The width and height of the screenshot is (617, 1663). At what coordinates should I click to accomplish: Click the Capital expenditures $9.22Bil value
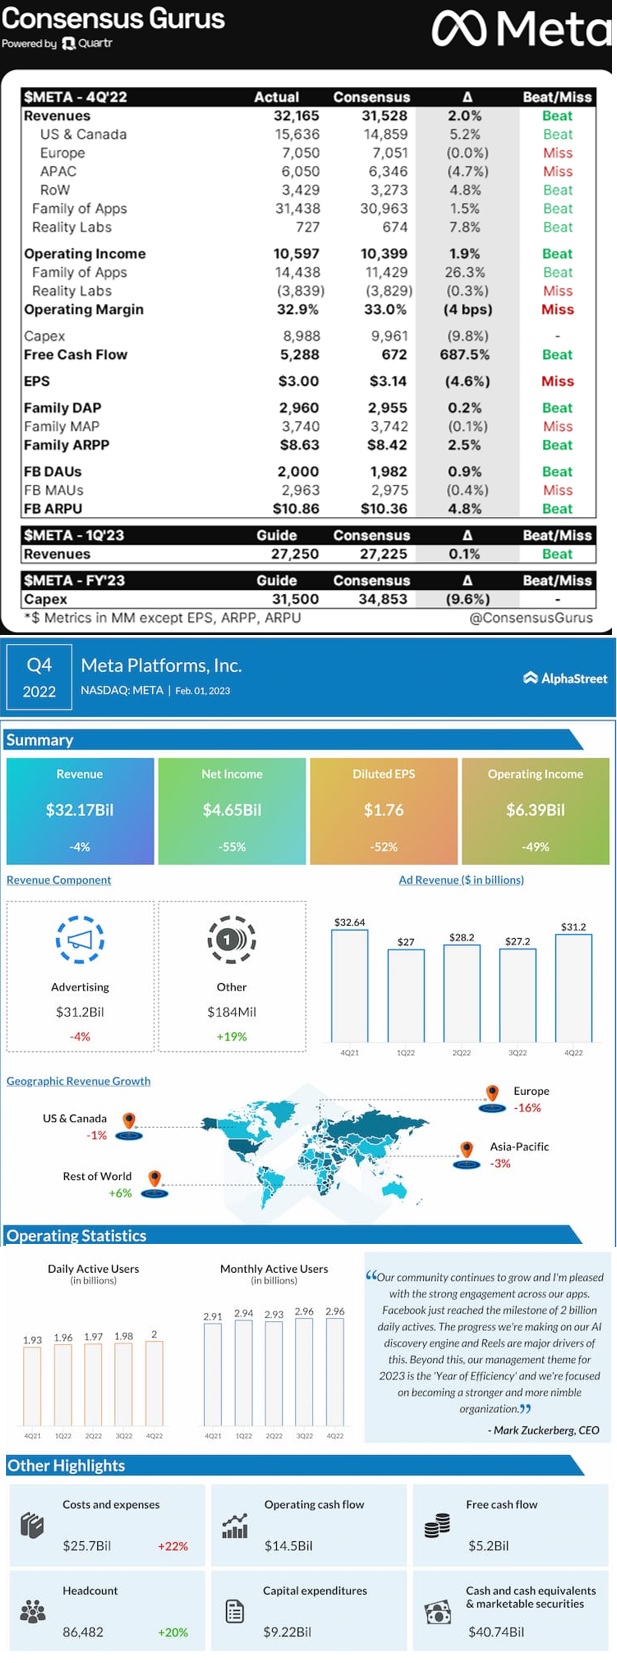[x=288, y=1632]
